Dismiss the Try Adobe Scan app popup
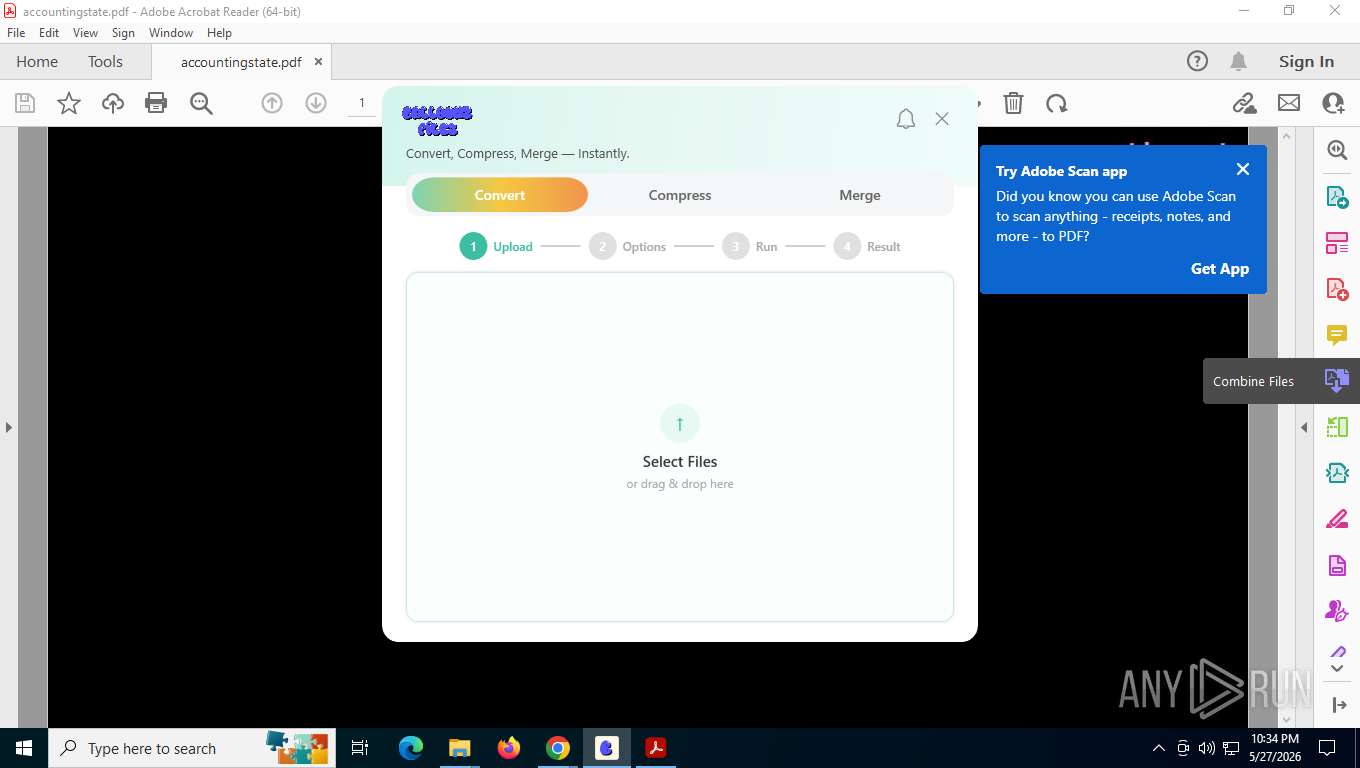Screen dimensions: 1360x768 tap(1243, 169)
